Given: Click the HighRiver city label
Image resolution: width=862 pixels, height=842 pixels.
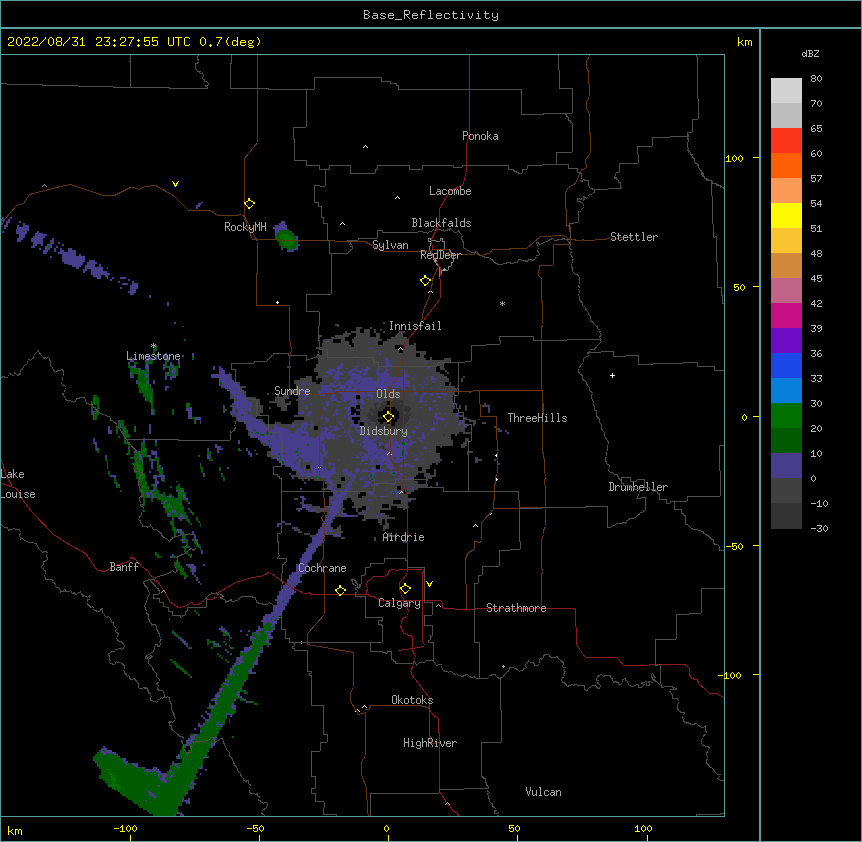Looking at the screenshot, I should click(430, 743).
